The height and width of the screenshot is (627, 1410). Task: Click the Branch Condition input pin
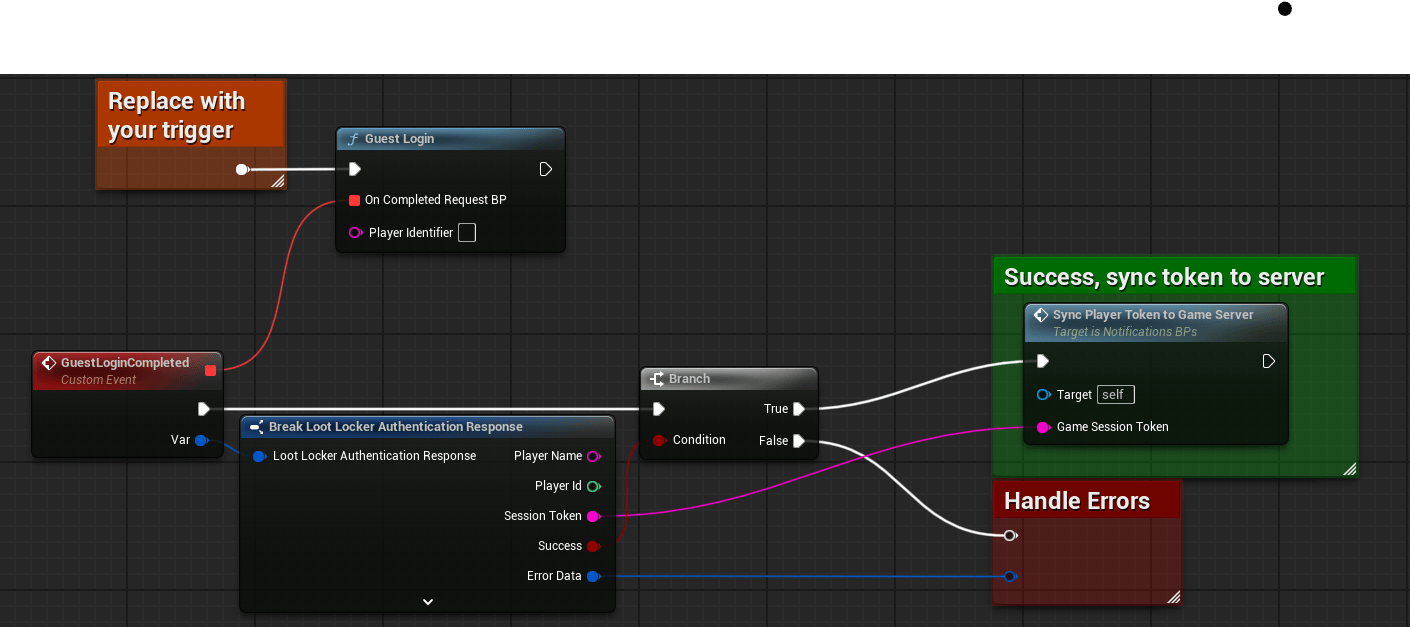tap(659, 440)
